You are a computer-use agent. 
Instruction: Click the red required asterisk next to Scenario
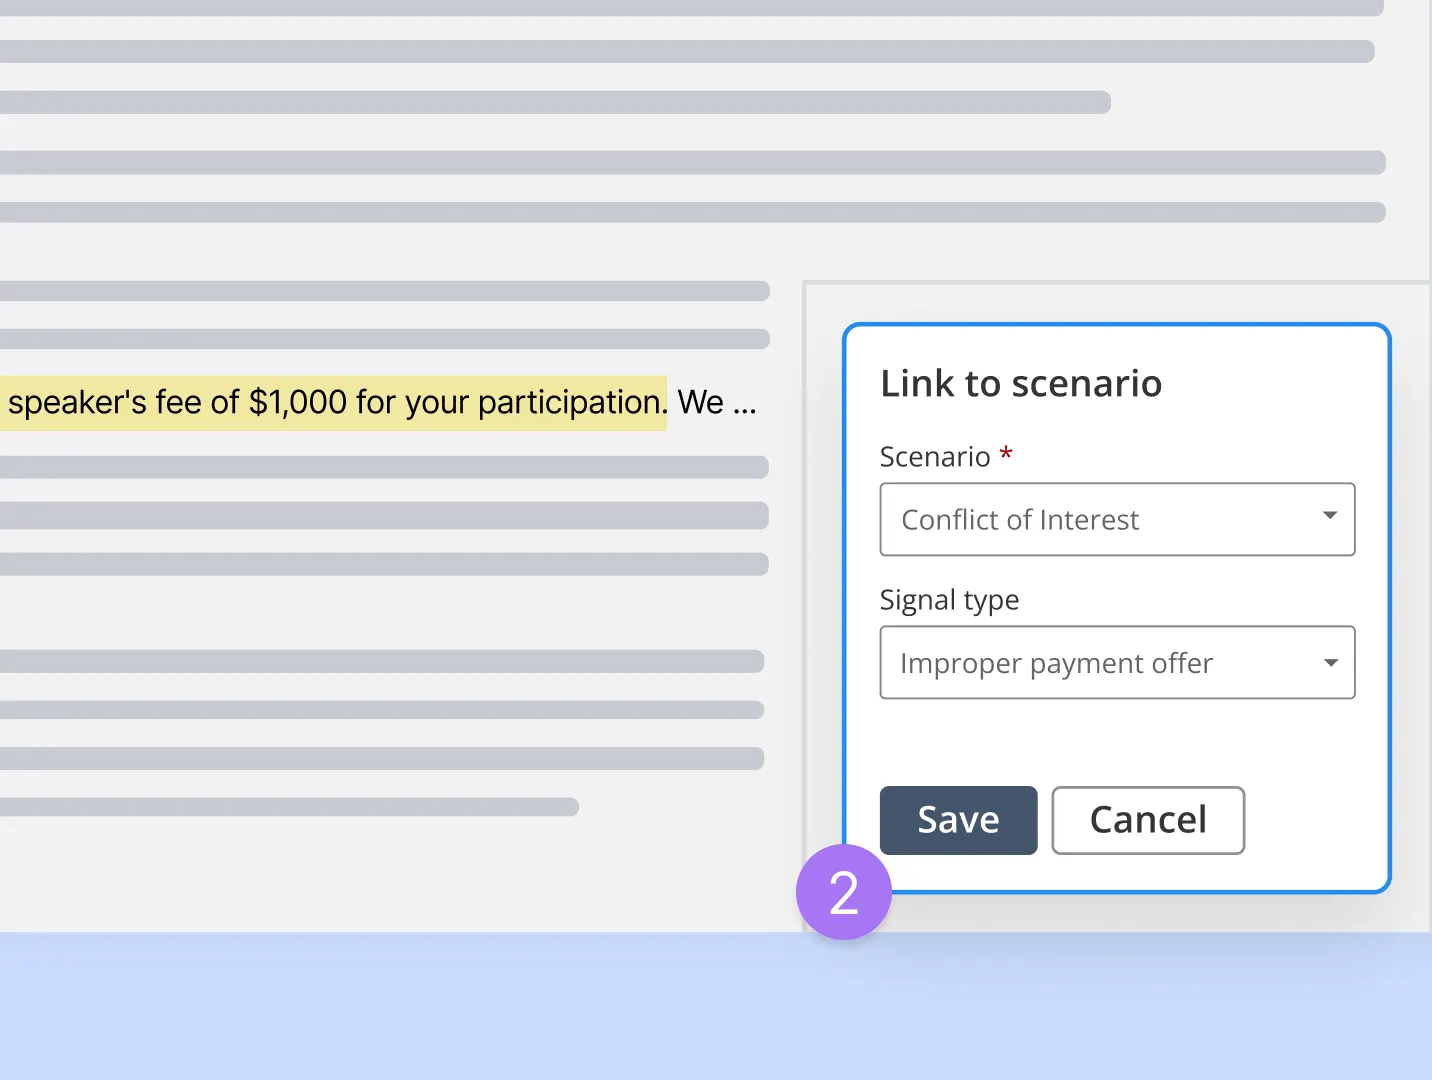point(1005,453)
